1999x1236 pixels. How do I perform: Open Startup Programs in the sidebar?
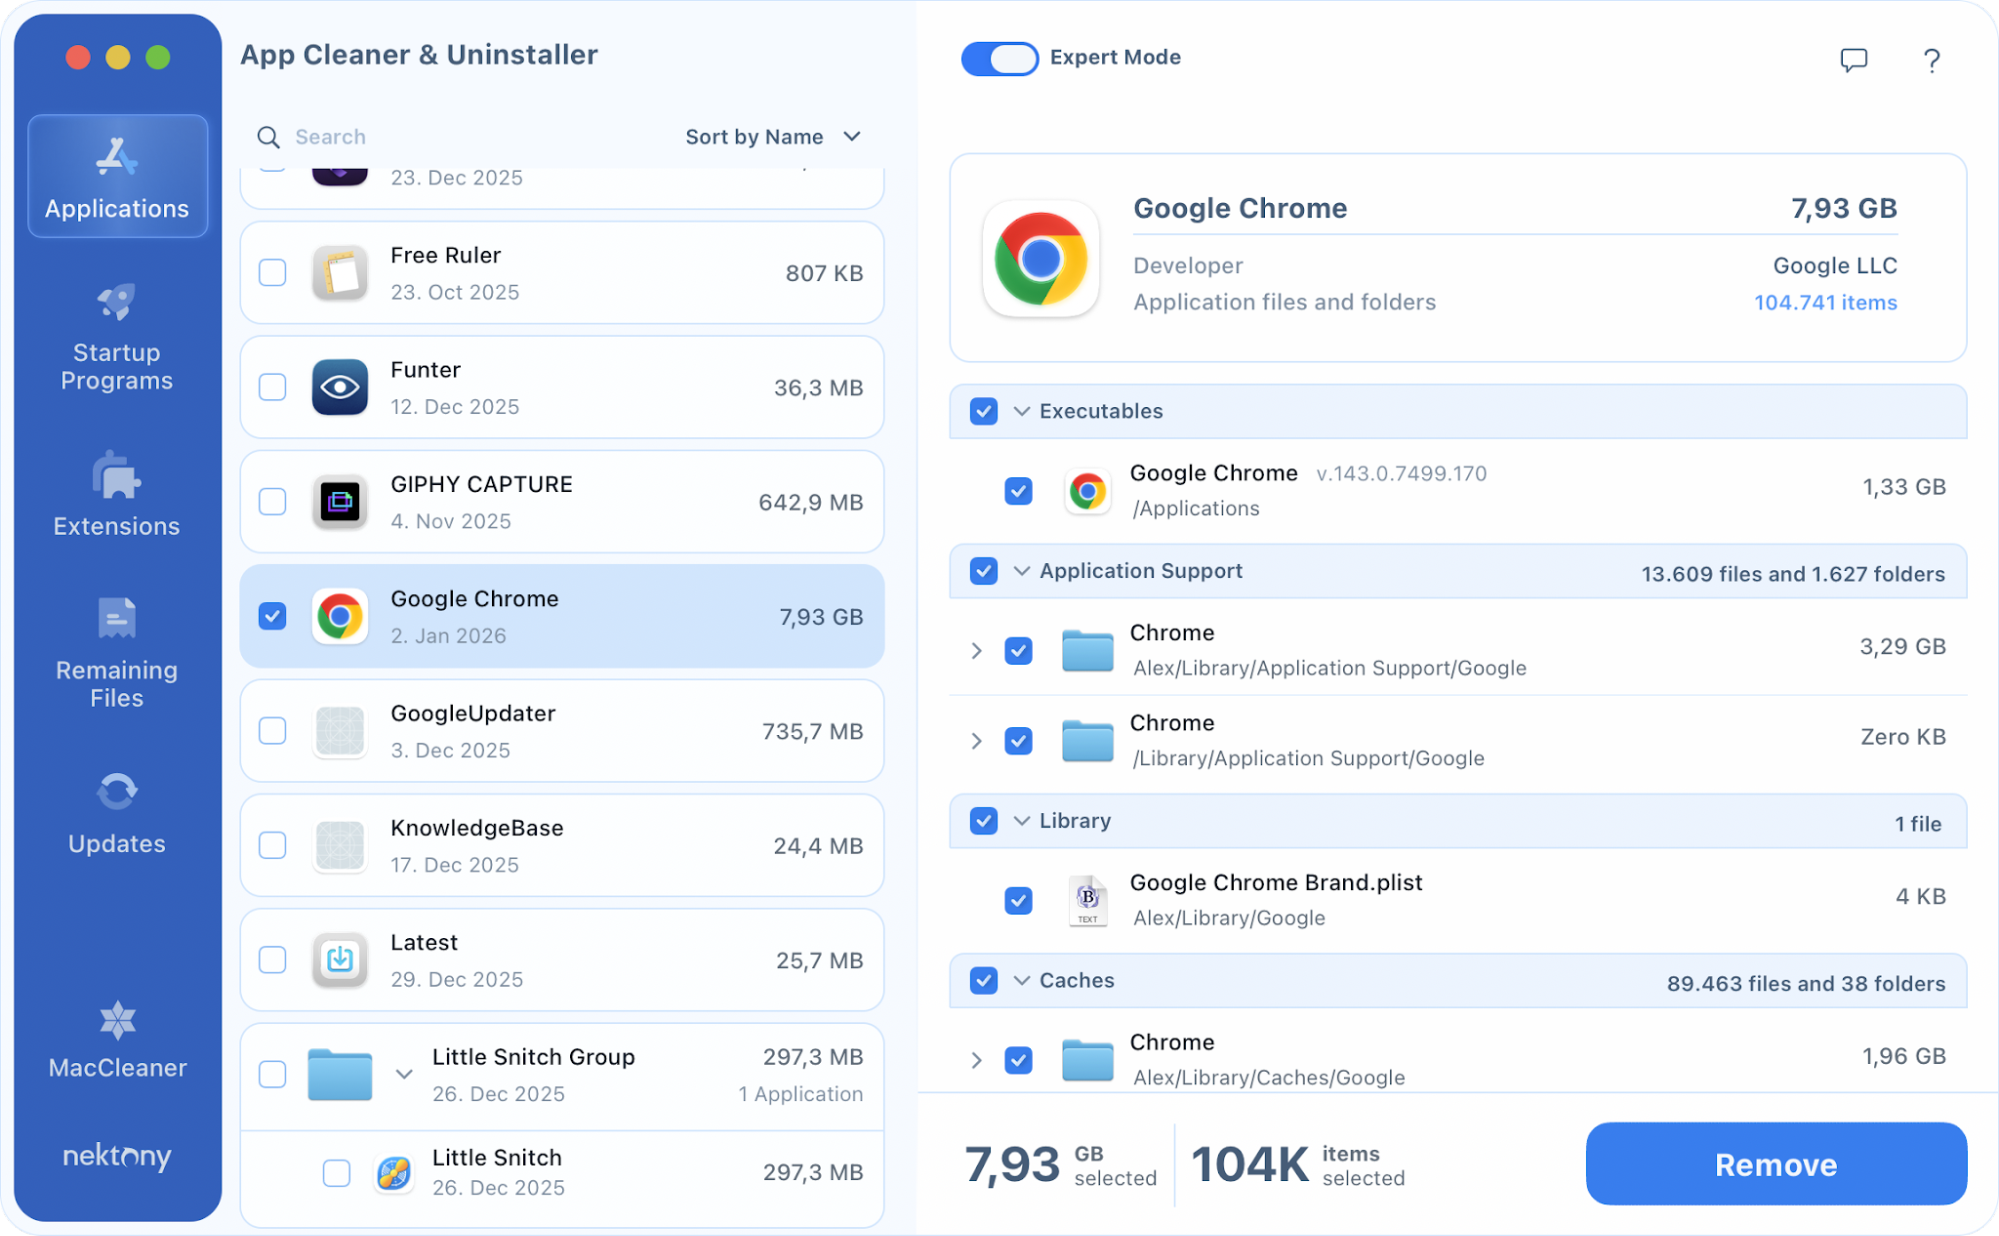[117, 338]
